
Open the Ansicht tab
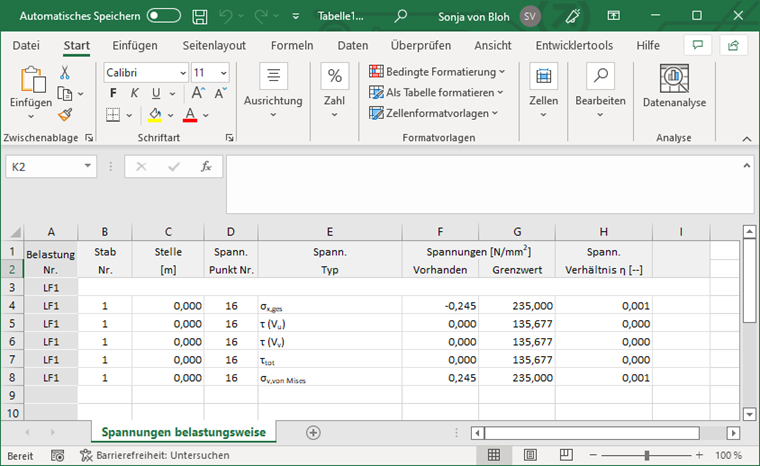493,46
